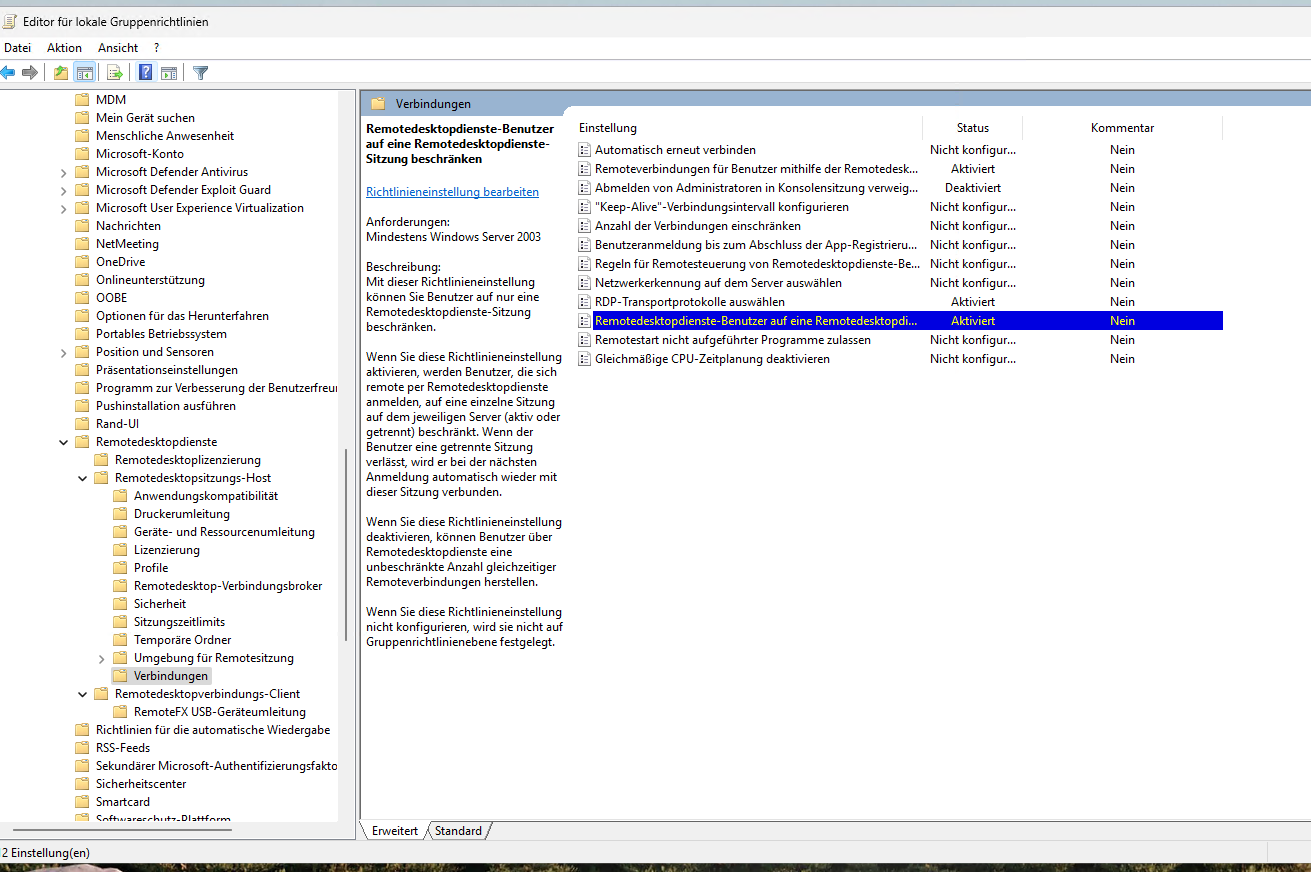Click the folder icon beside NetMeeting
The width and height of the screenshot is (1311, 872).
(x=82, y=244)
